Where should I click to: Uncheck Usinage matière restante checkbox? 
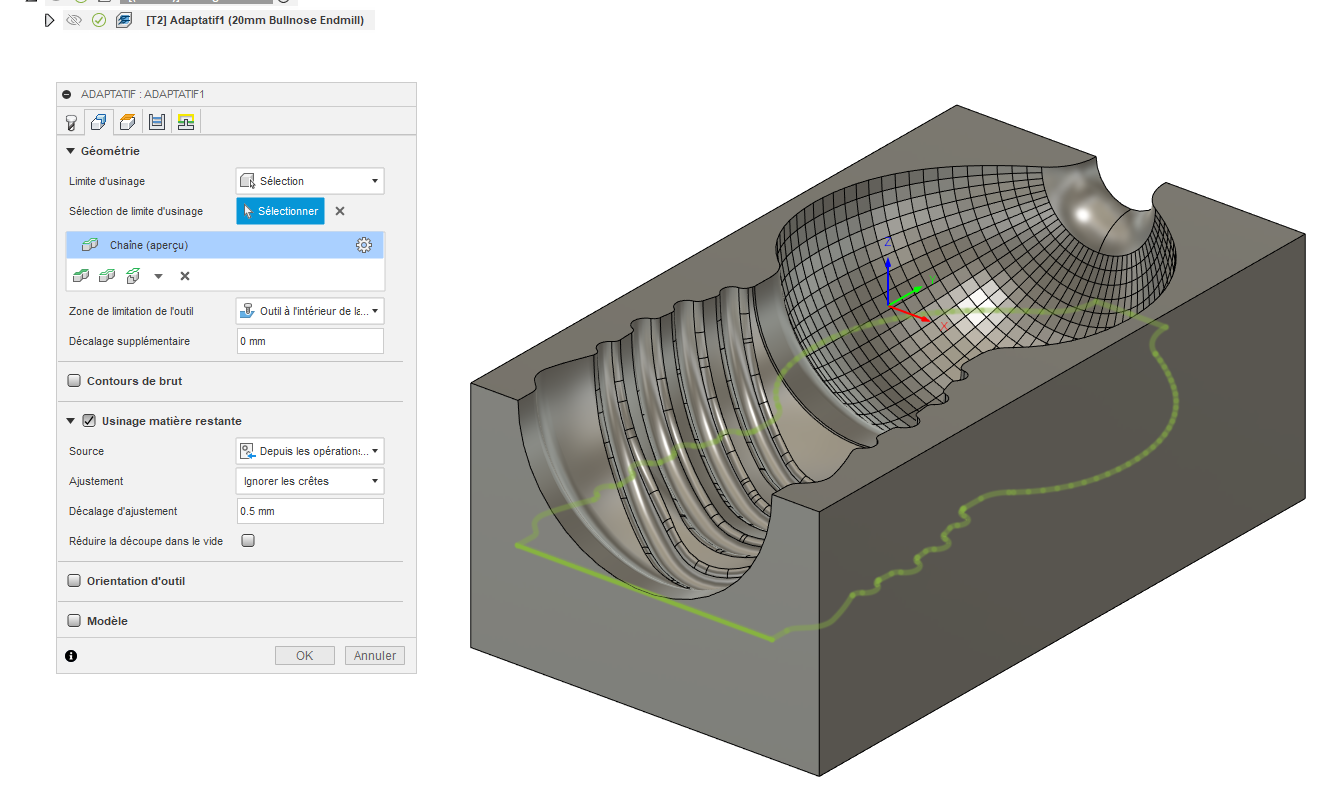tap(89, 421)
